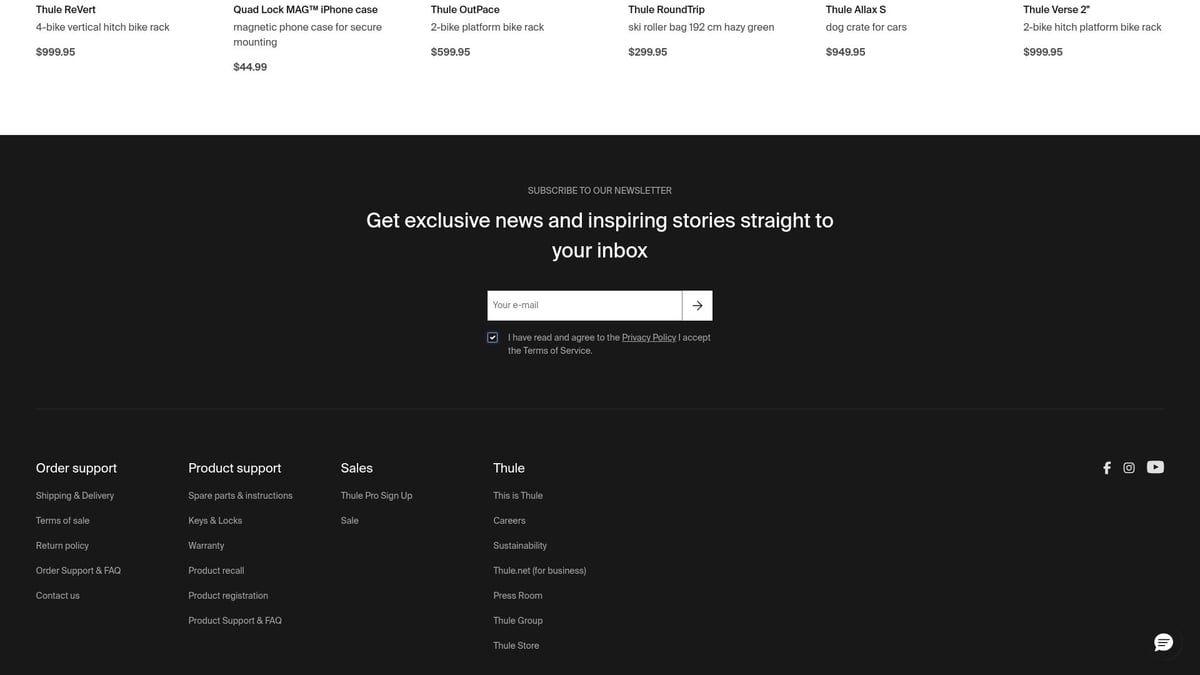Open the Return policy link
The height and width of the screenshot is (675, 1200).
pos(62,546)
